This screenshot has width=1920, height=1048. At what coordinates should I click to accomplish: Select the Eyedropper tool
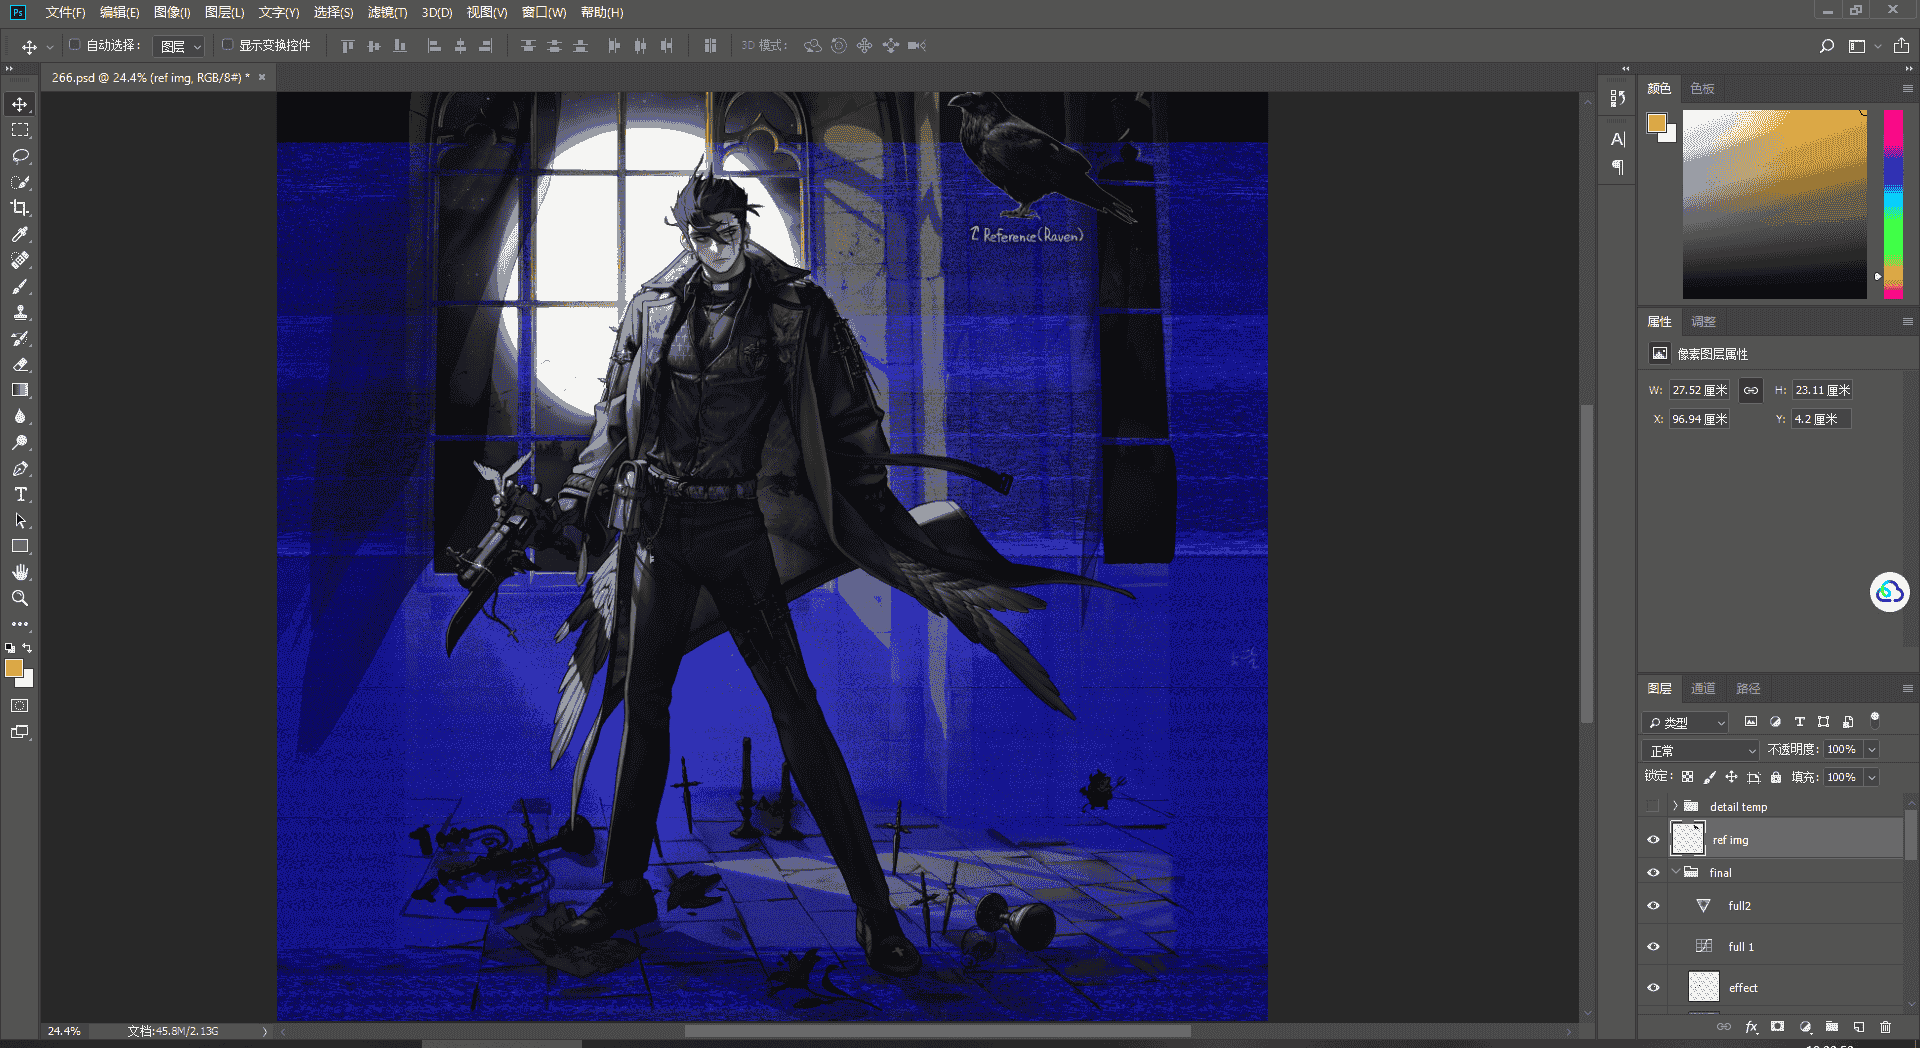click(20, 234)
